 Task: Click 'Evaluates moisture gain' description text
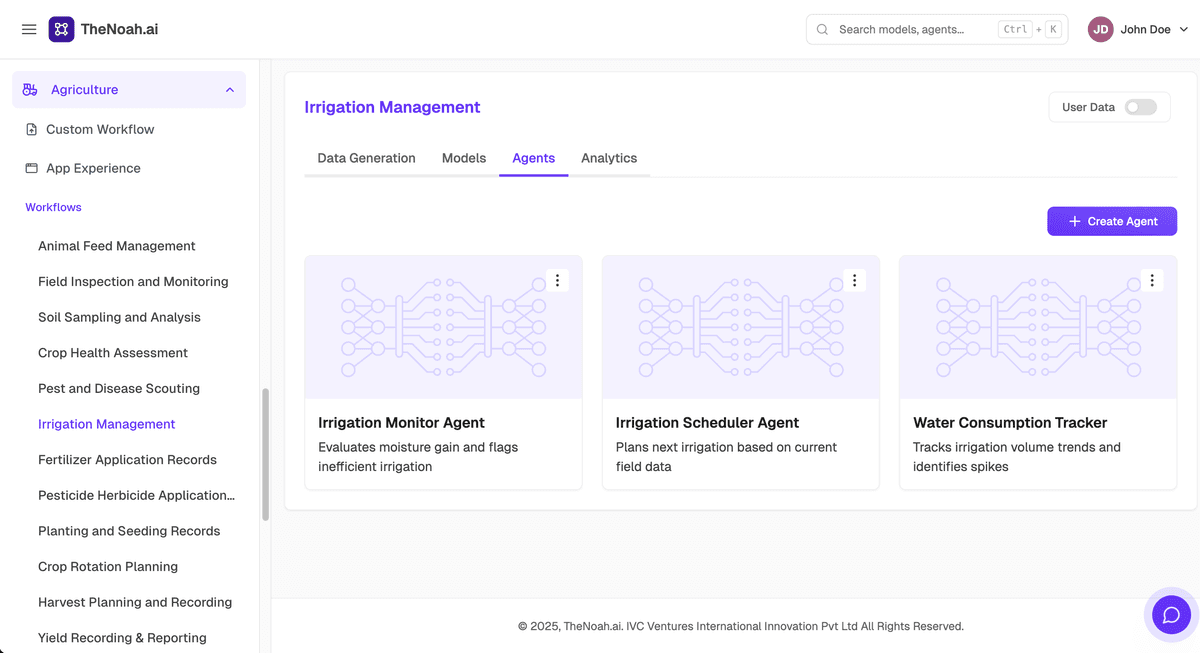(418, 457)
